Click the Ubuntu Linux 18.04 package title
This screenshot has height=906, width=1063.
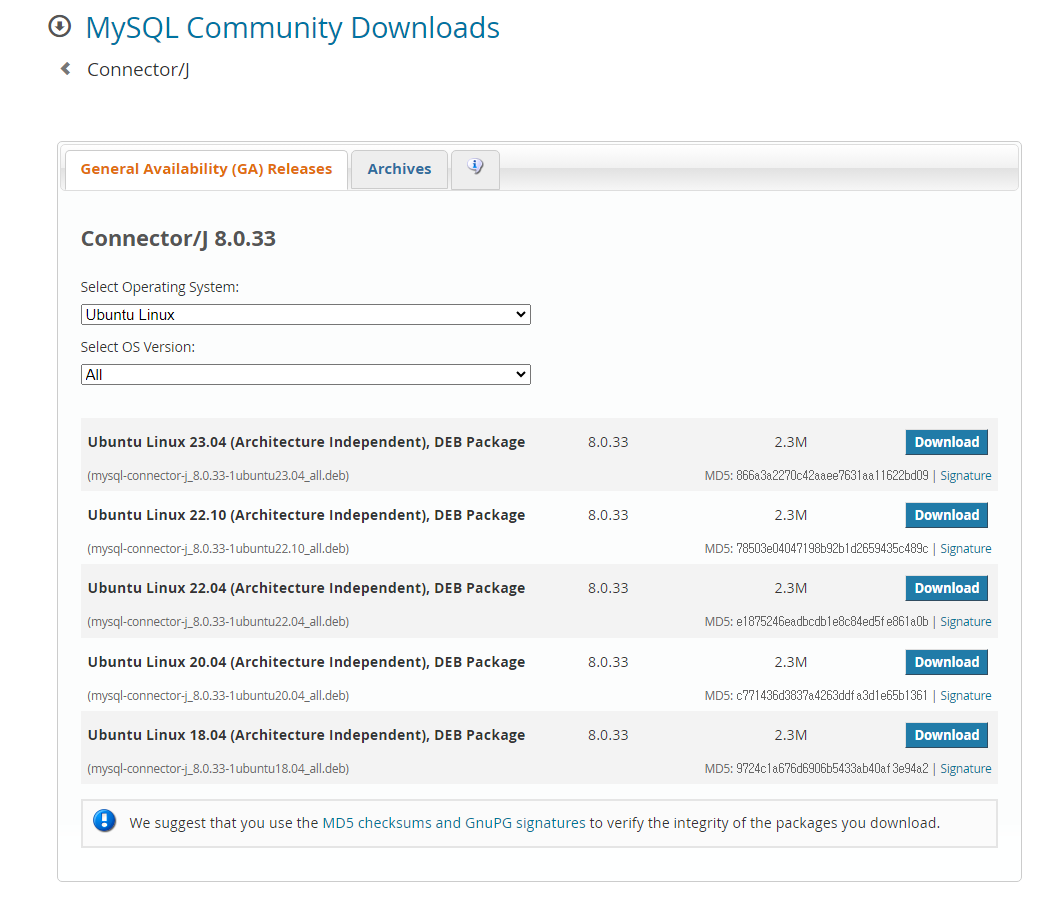point(306,736)
